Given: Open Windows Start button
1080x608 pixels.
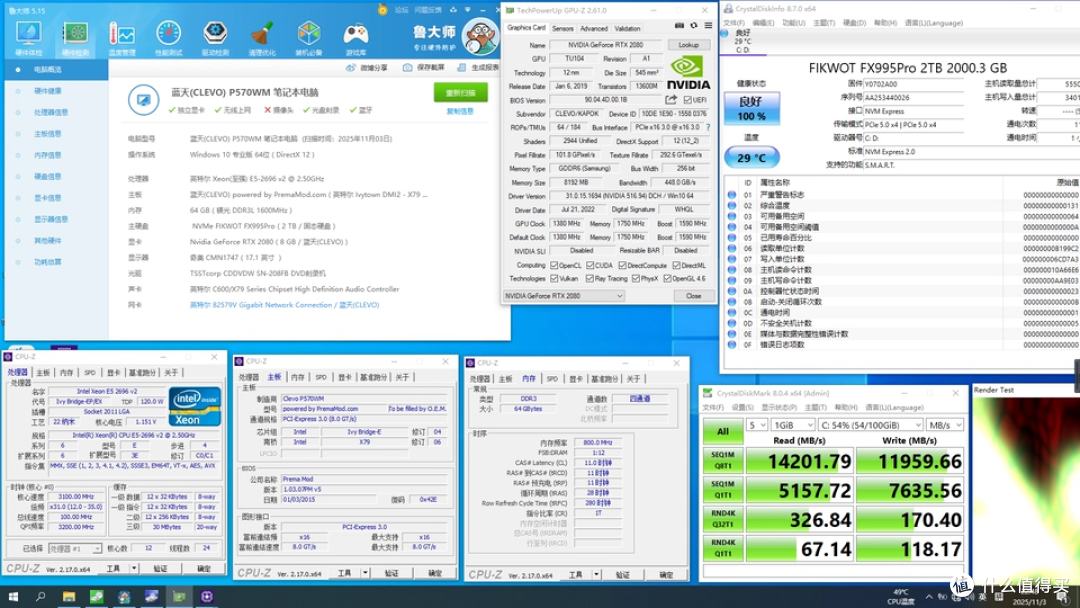Looking at the screenshot, I should 12,597.
